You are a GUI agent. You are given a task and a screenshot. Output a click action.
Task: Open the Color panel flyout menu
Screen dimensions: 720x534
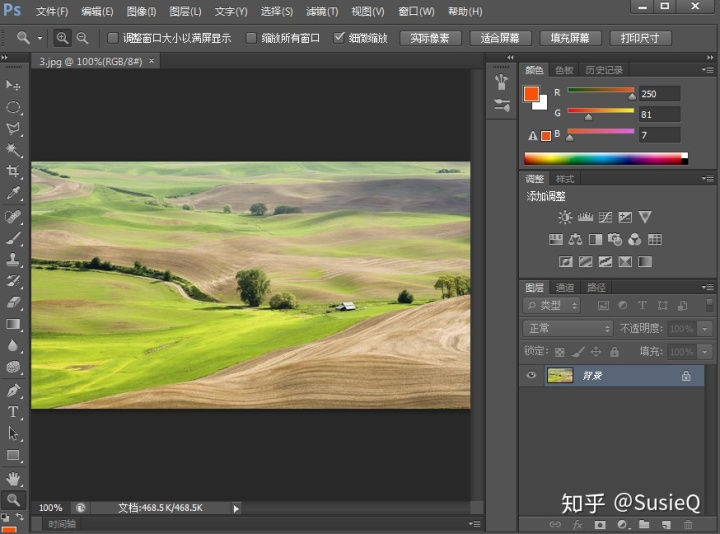click(x=708, y=70)
